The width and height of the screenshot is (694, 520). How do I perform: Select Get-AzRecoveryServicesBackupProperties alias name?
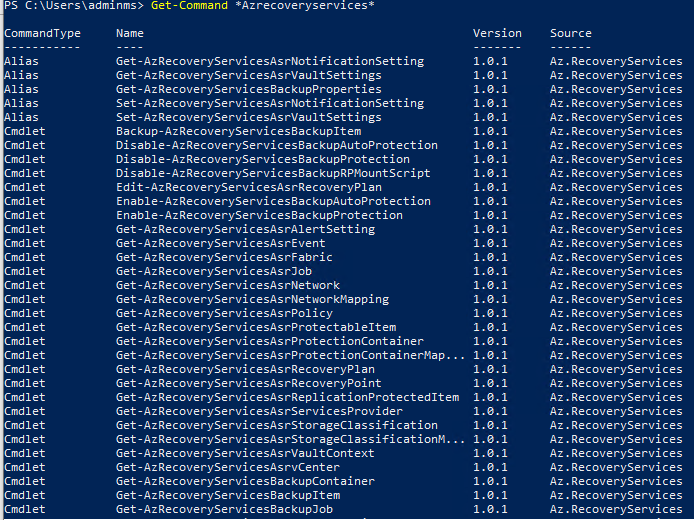point(249,90)
